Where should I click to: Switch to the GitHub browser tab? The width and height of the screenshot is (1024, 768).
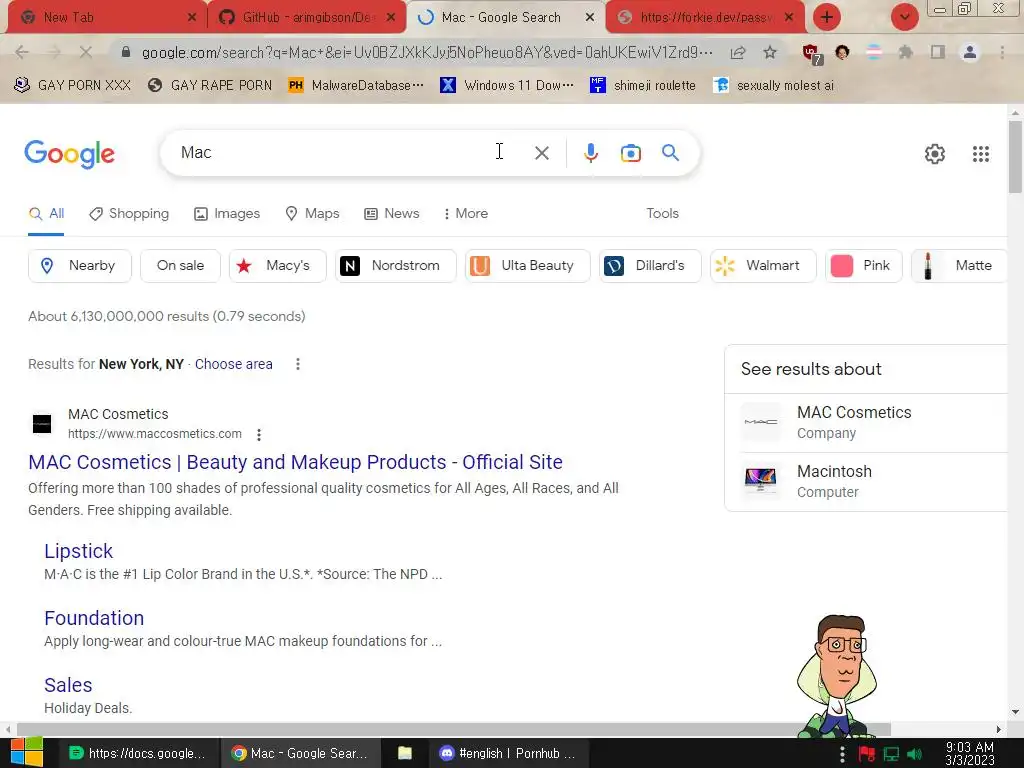tap(307, 17)
